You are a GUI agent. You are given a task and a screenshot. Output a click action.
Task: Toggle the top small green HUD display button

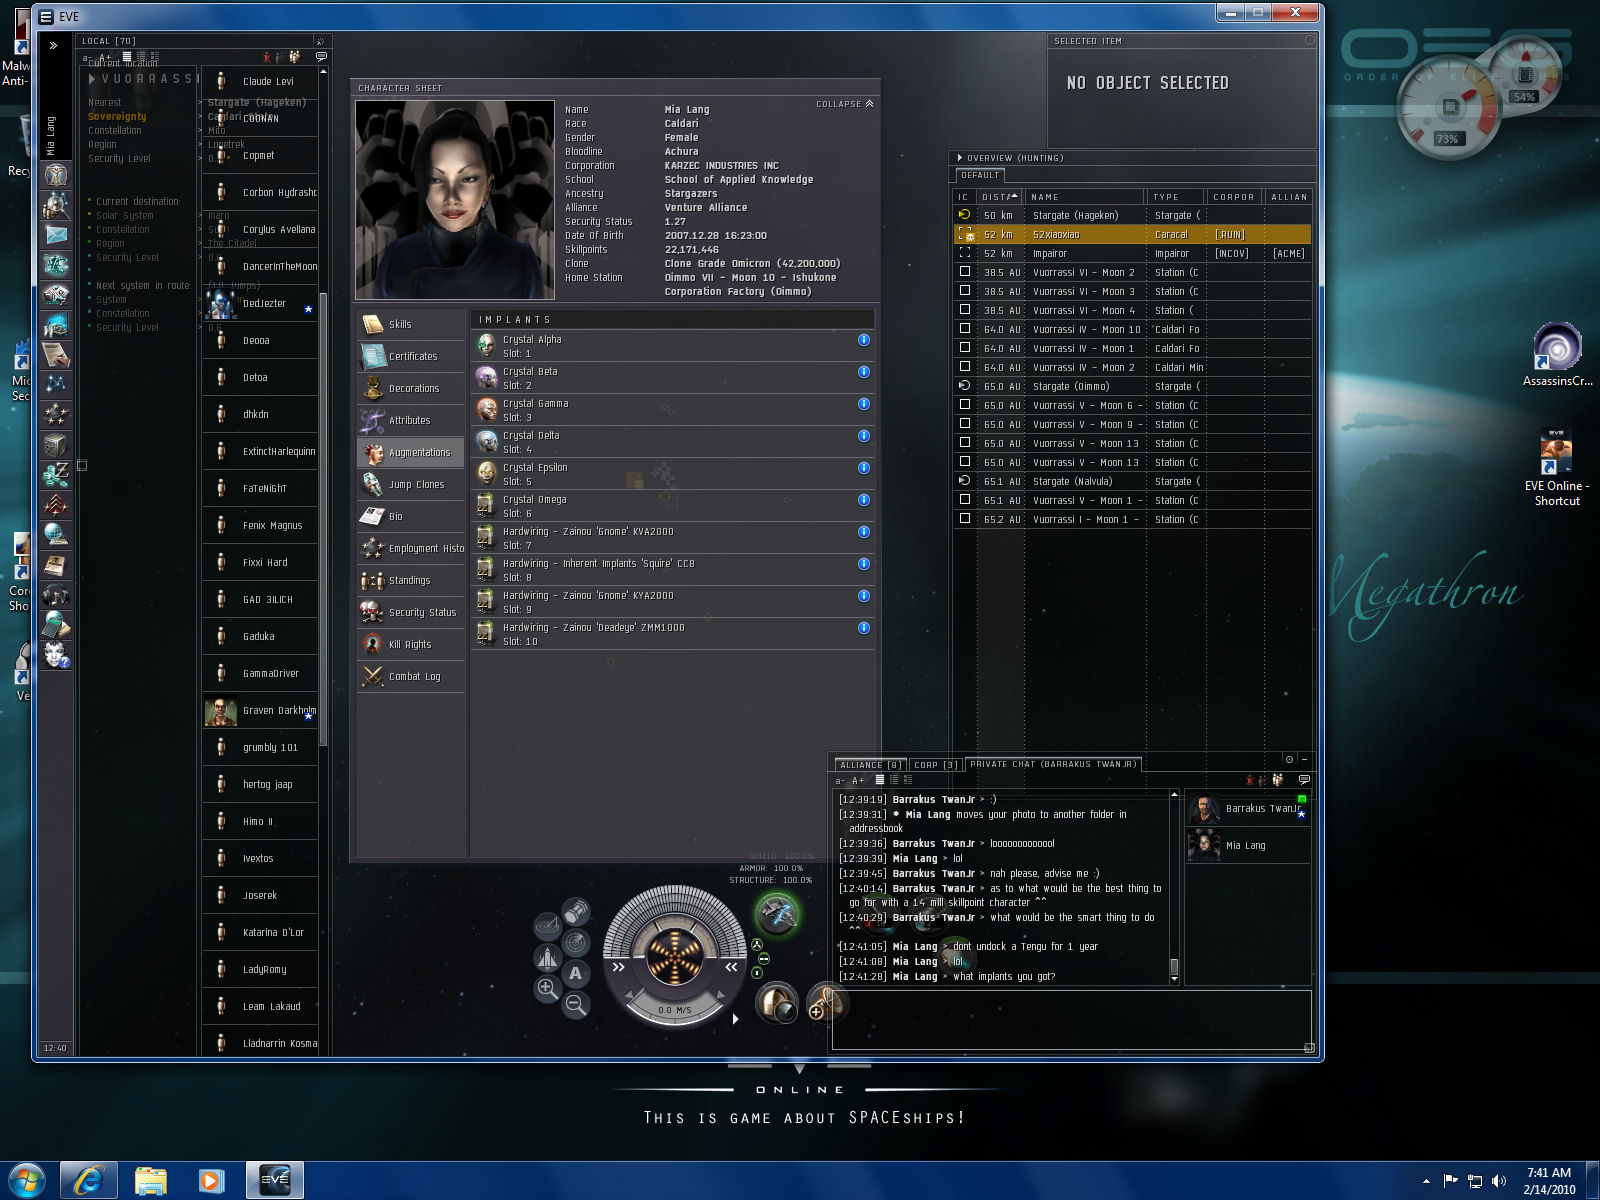coord(757,944)
